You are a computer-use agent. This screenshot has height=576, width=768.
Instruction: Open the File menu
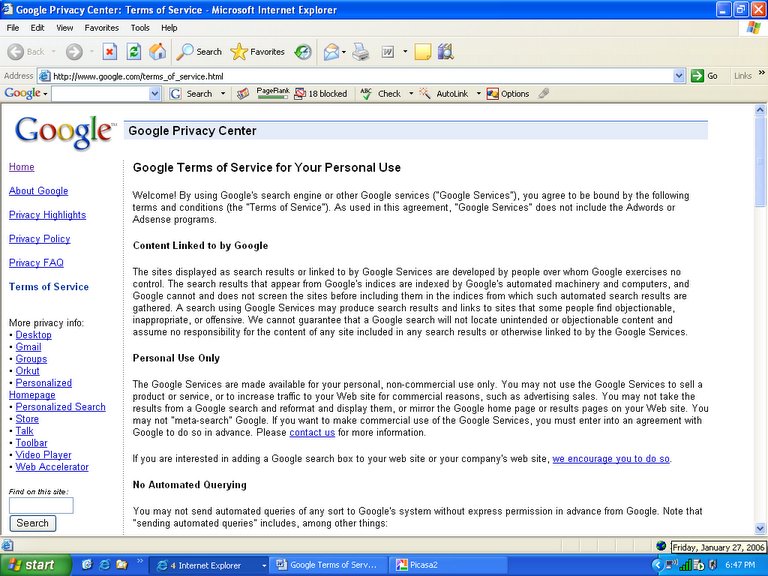click(13, 28)
